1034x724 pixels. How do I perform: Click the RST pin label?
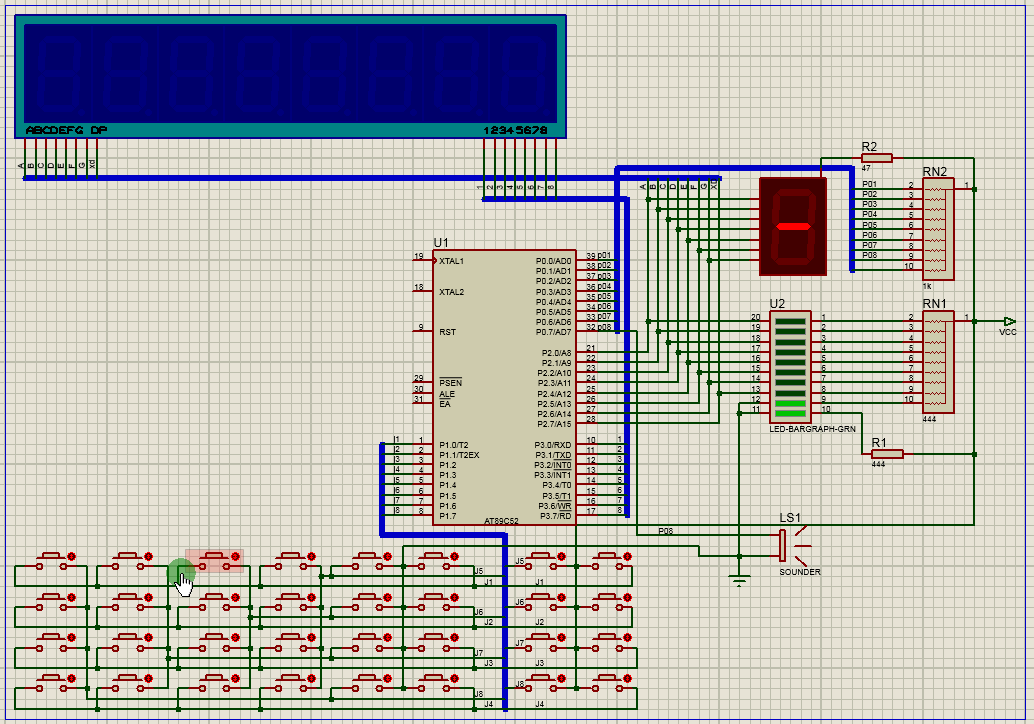pyautogui.click(x=447, y=332)
